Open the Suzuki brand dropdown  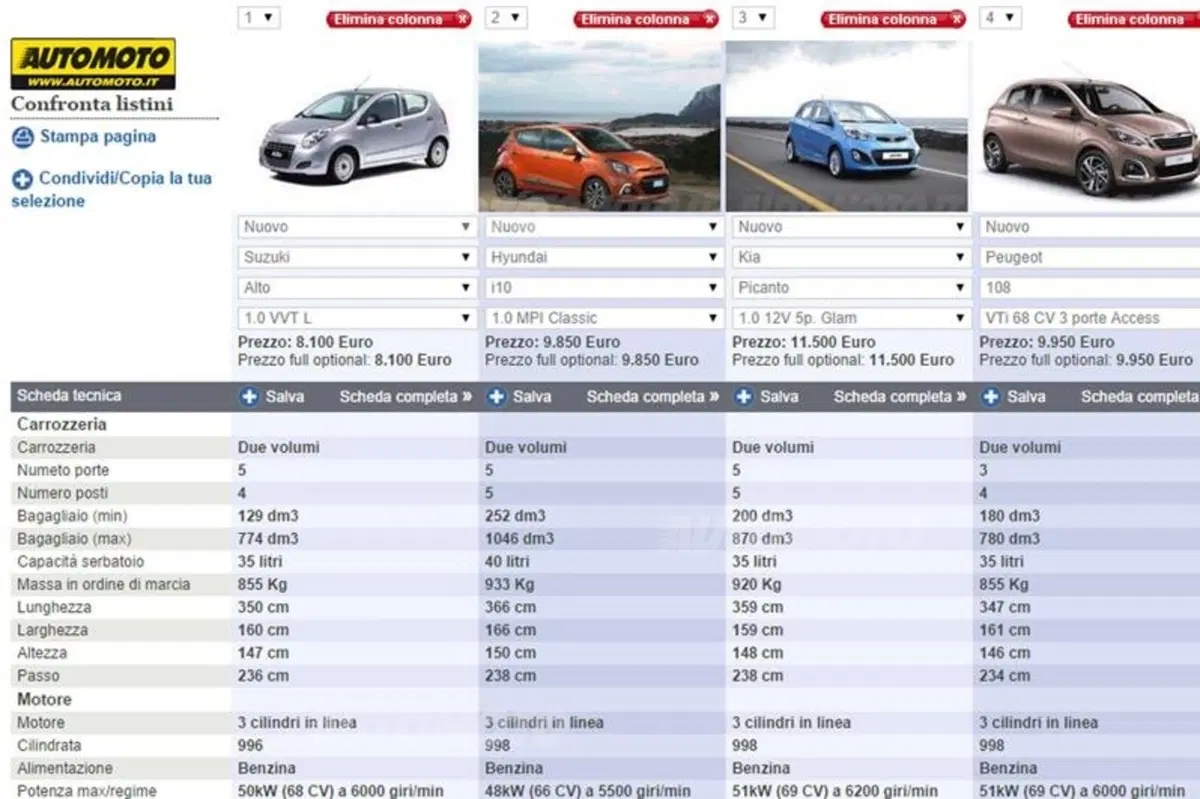coord(356,257)
